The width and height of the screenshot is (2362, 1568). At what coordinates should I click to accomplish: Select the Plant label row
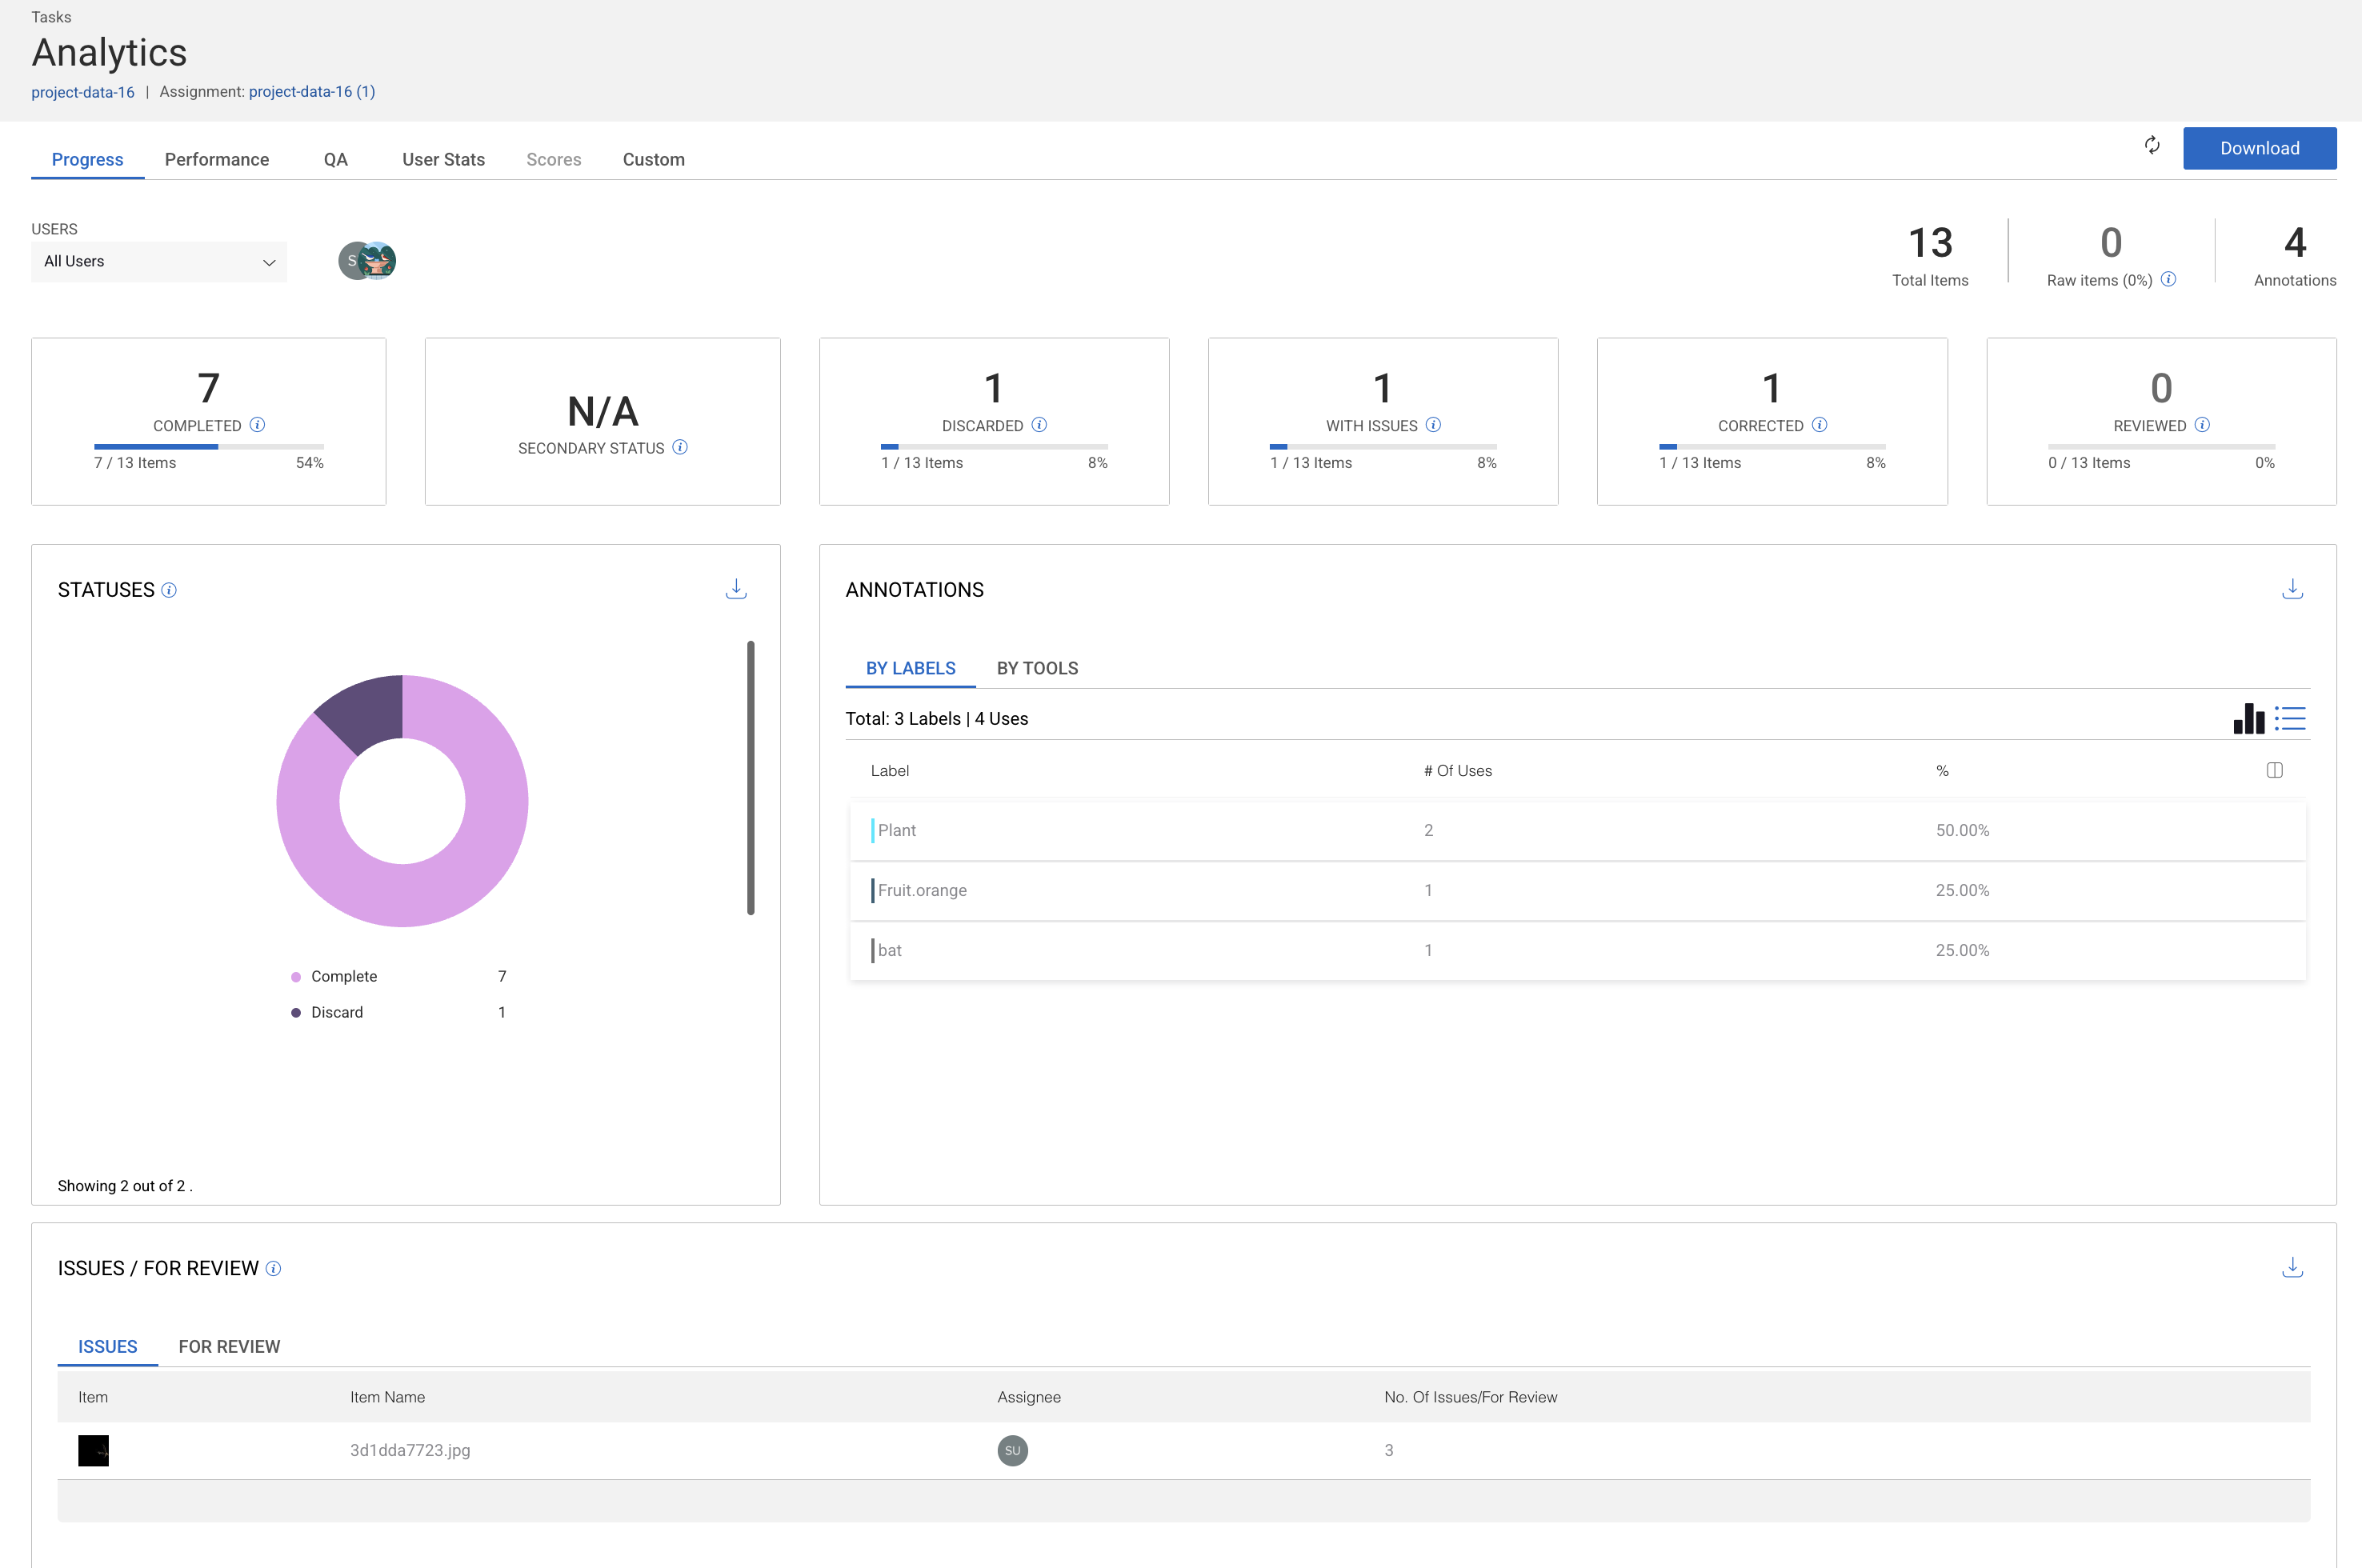pyautogui.click(x=1577, y=830)
